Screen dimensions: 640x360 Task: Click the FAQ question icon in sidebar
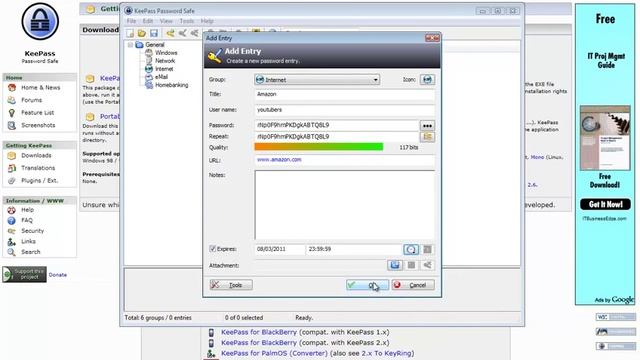tap(11, 220)
